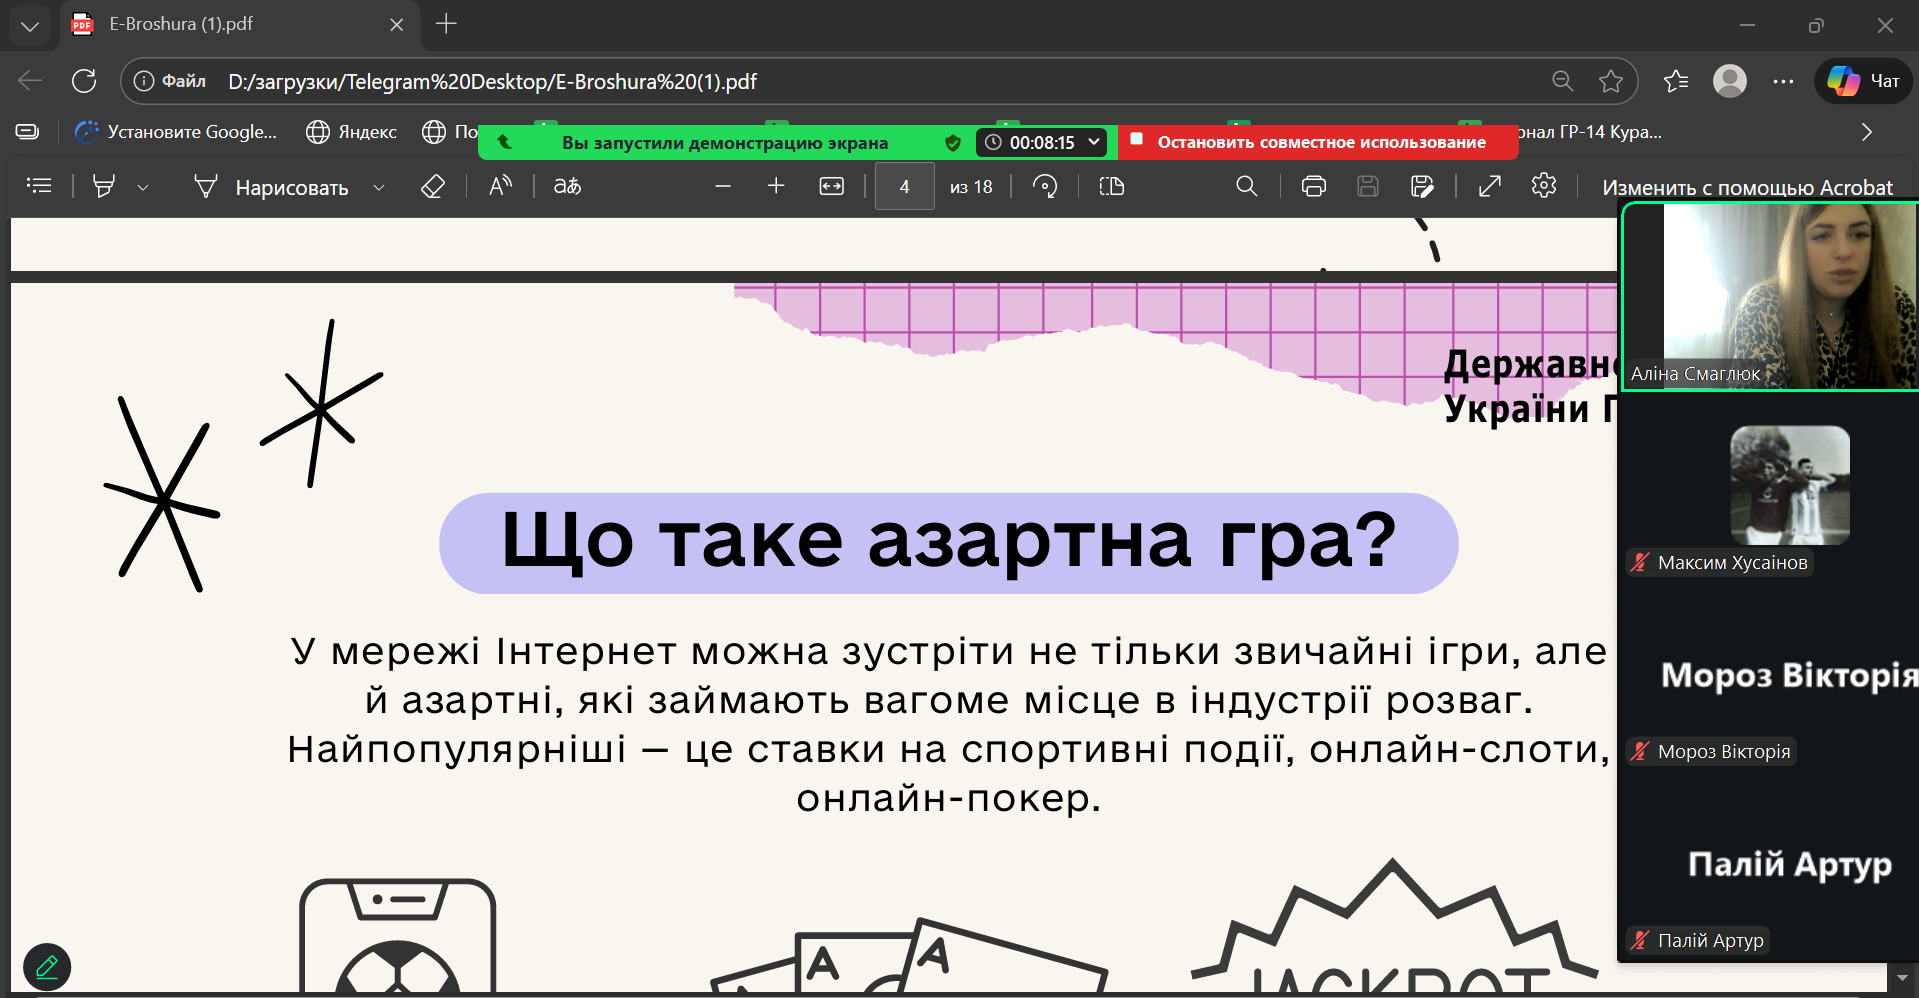Viewport: 1919px width, 998px height.
Task: Expand highlighter color options arrow
Action: pos(143,188)
